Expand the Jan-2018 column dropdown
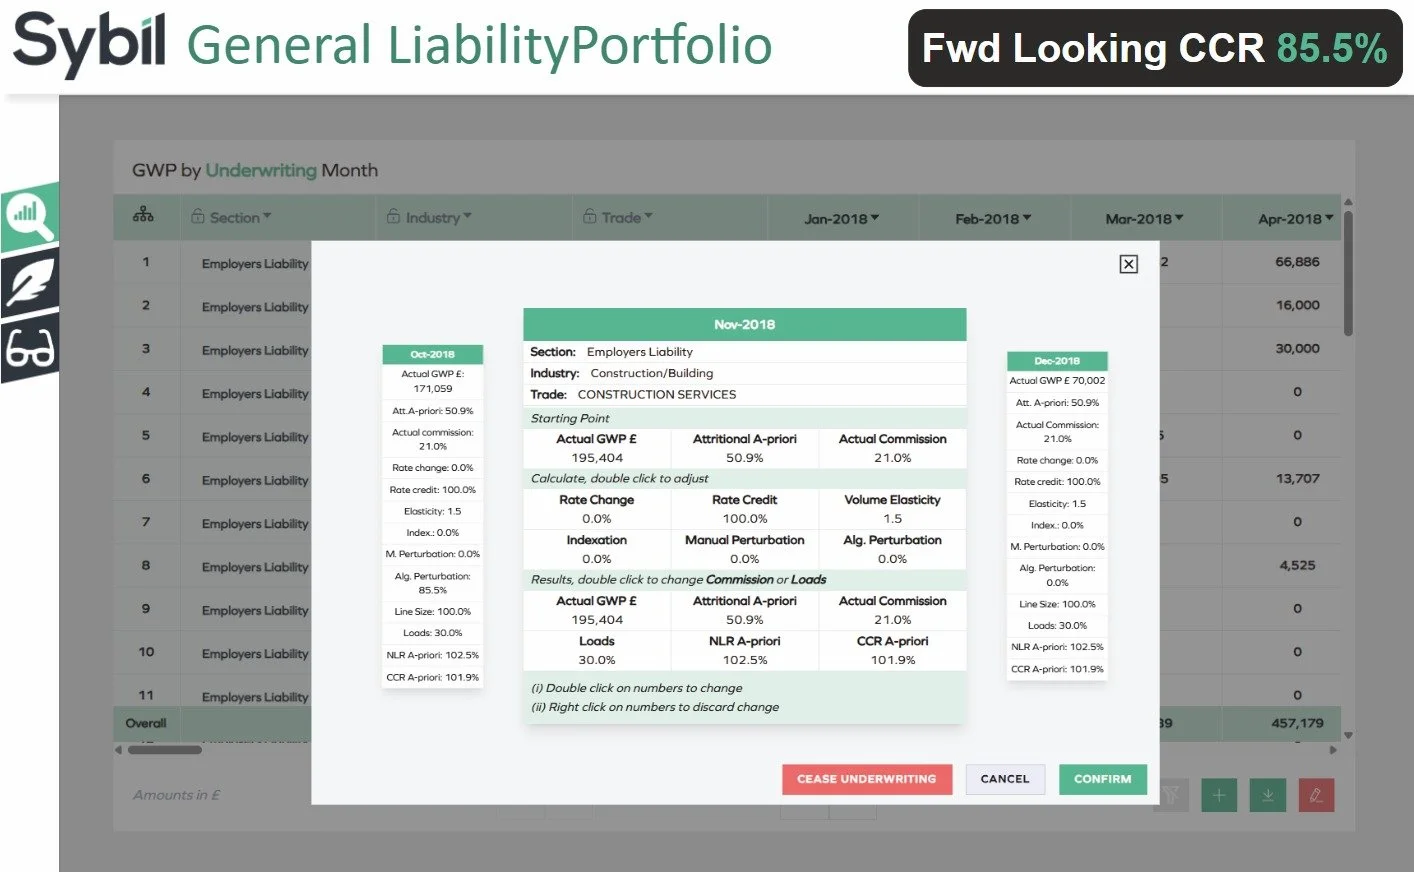The image size is (1414, 872). tap(875, 218)
